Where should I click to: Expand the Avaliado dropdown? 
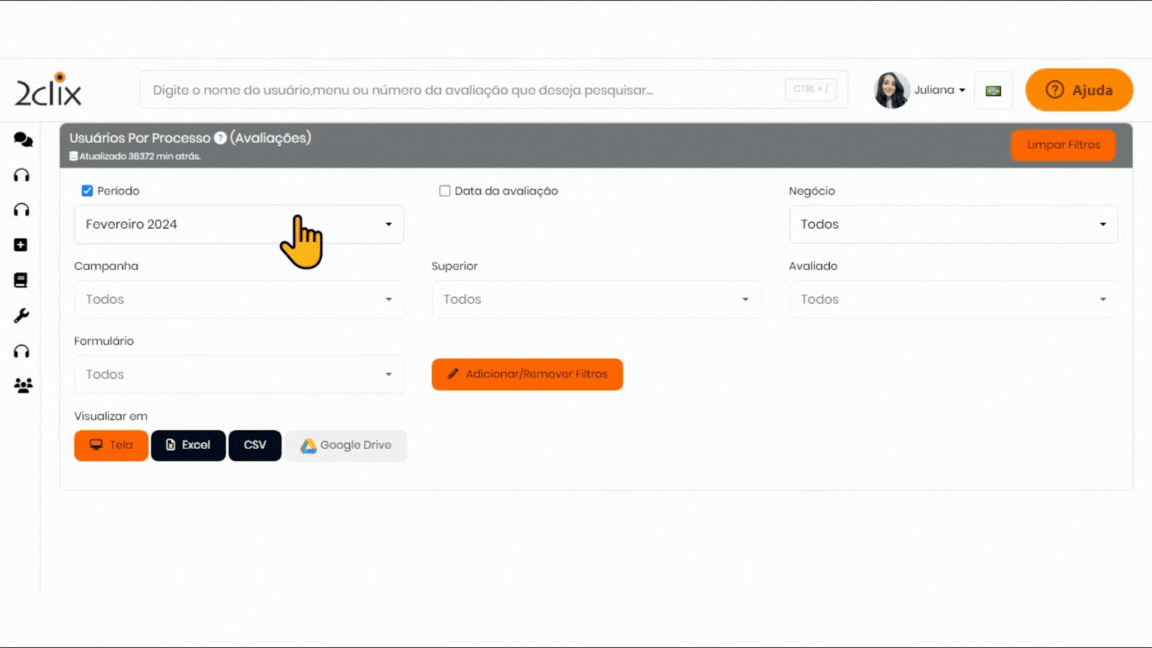click(x=953, y=299)
